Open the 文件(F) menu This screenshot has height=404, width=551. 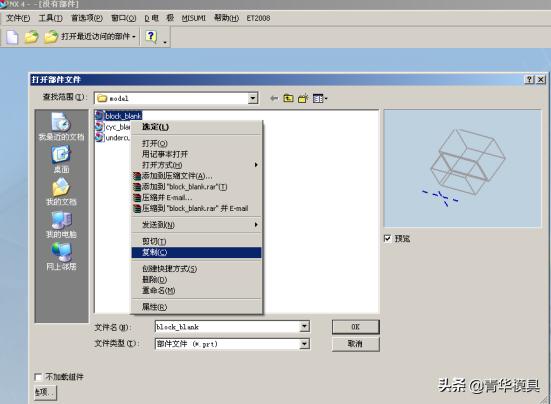pos(18,18)
